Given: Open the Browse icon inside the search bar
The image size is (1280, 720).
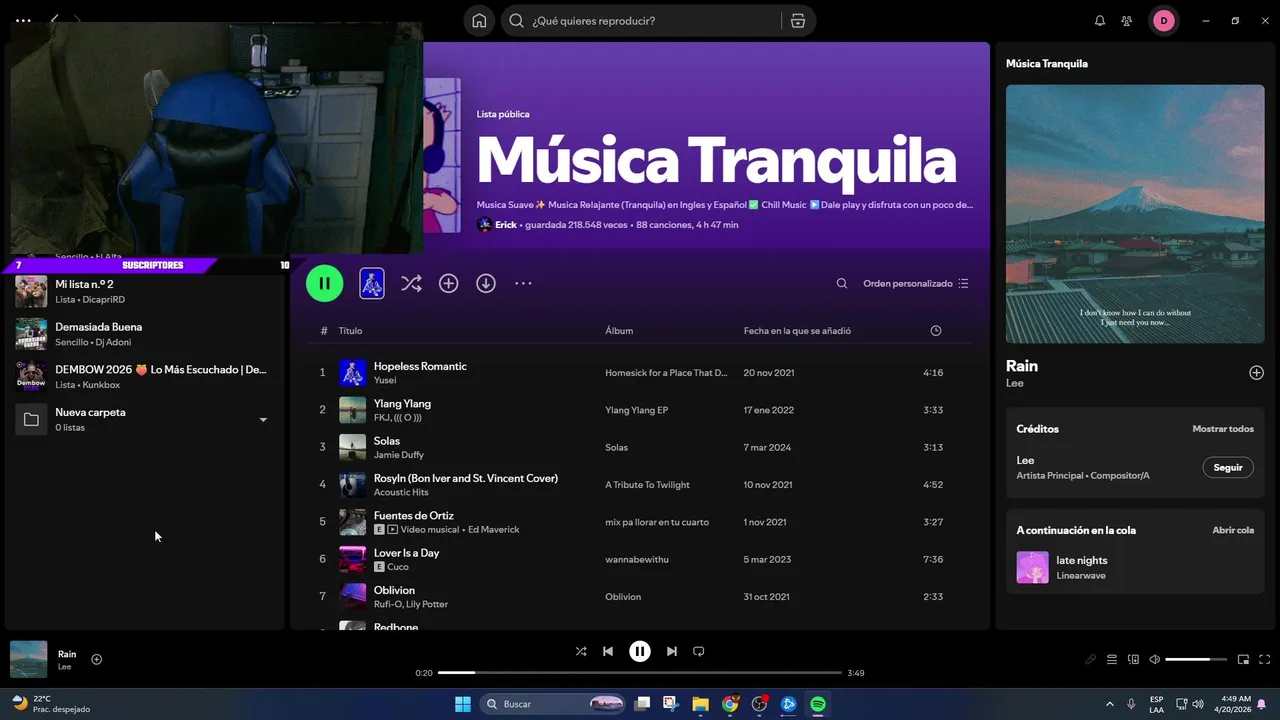Looking at the screenshot, I should click(x=797, y=21).
